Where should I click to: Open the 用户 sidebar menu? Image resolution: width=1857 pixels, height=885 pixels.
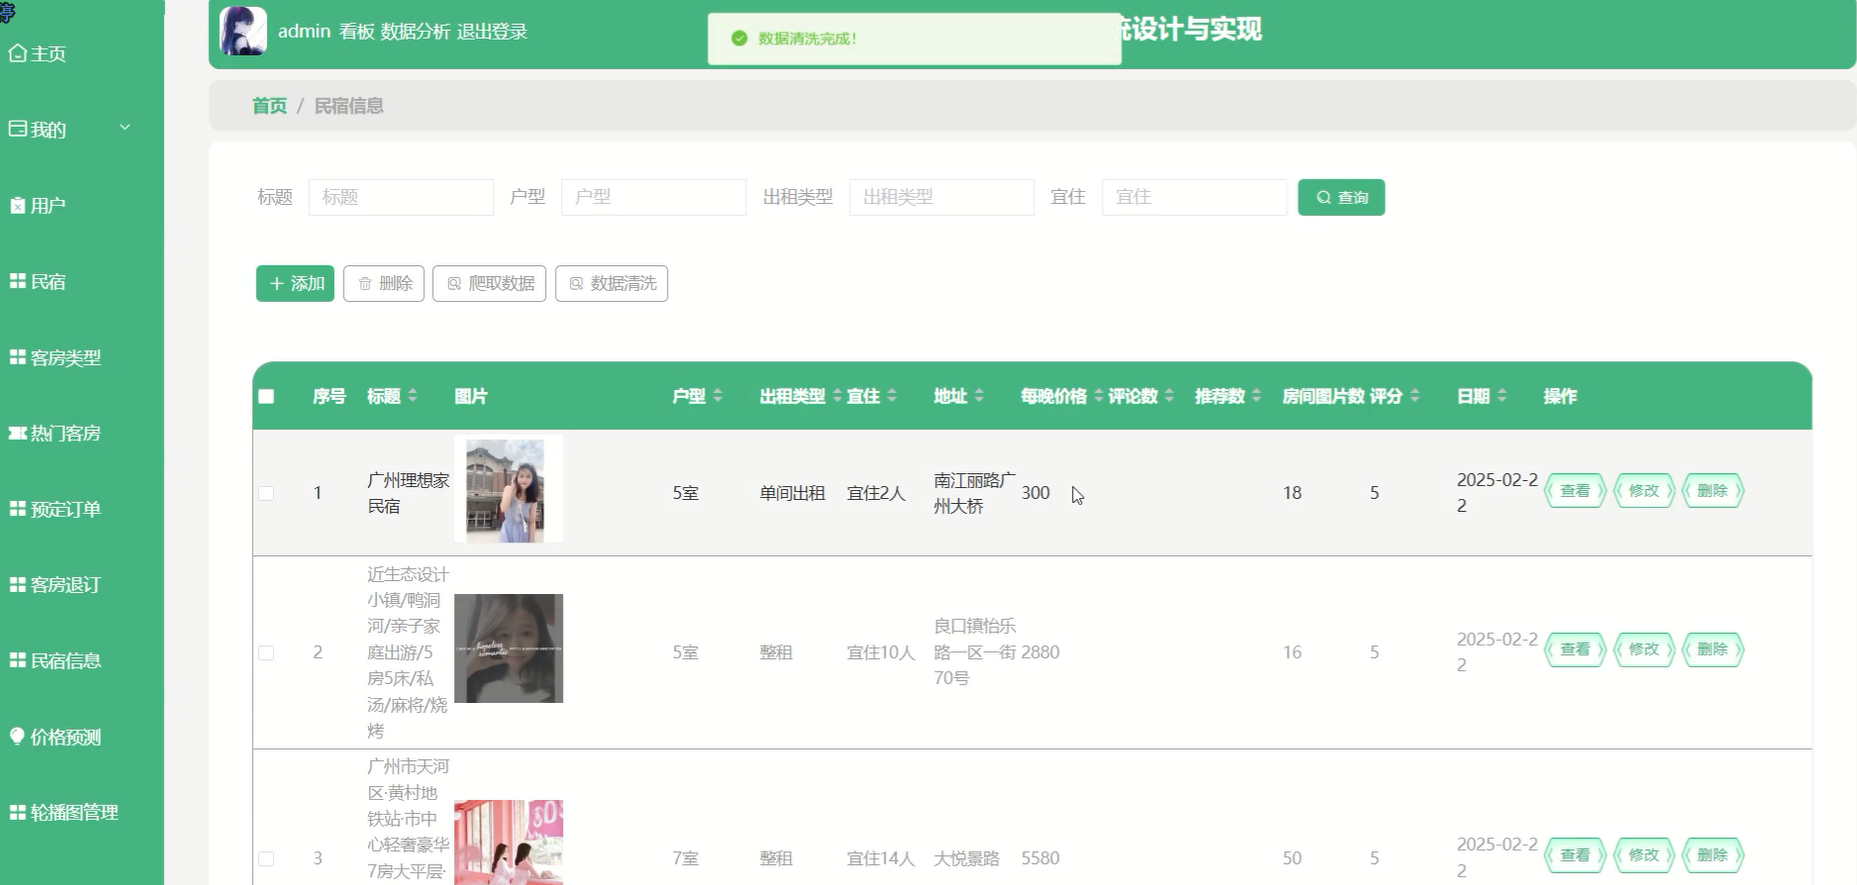click(38, 206)
